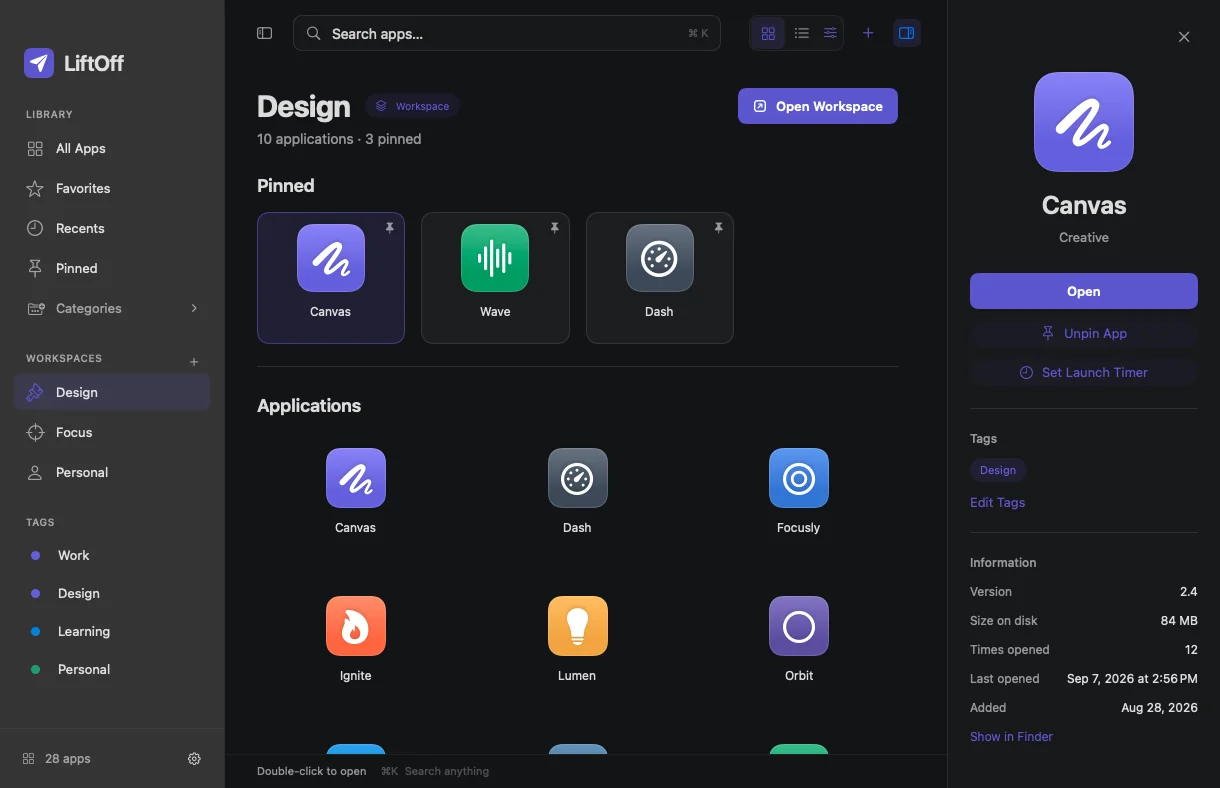Click the Show in Finder link

[1011, 736]
